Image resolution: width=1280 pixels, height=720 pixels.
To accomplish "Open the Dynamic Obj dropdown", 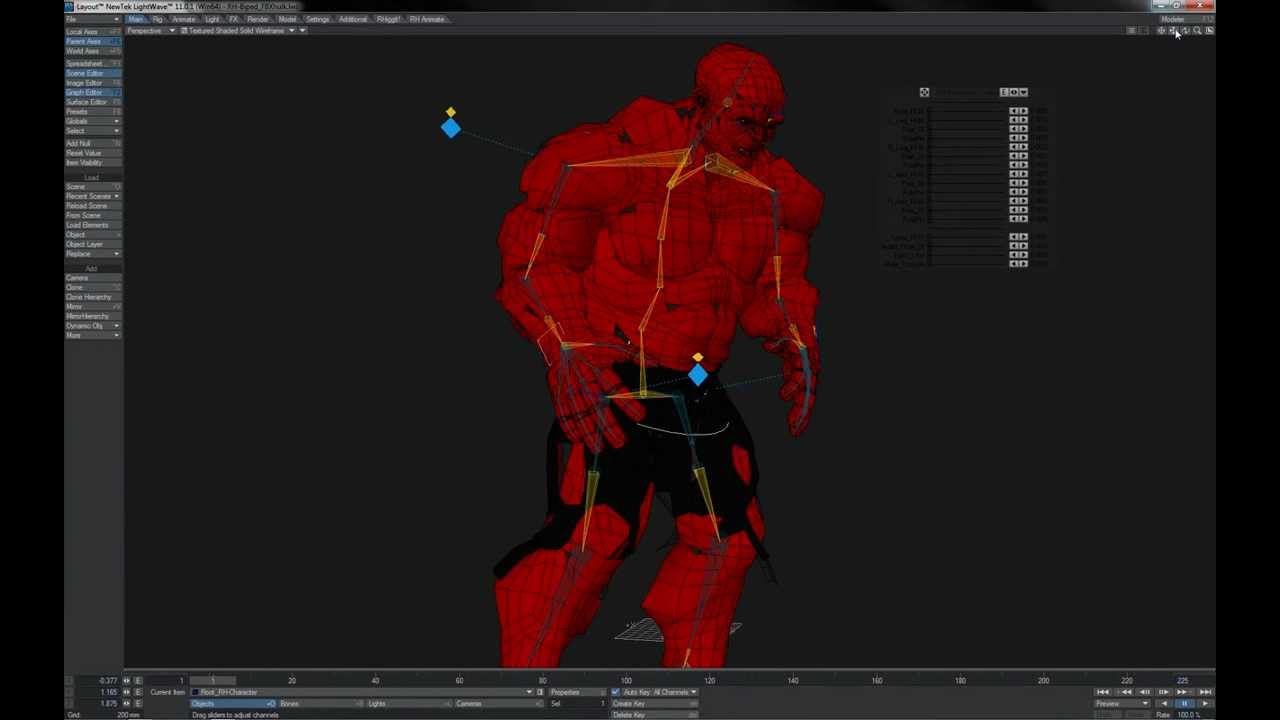I will pos(93,326).
